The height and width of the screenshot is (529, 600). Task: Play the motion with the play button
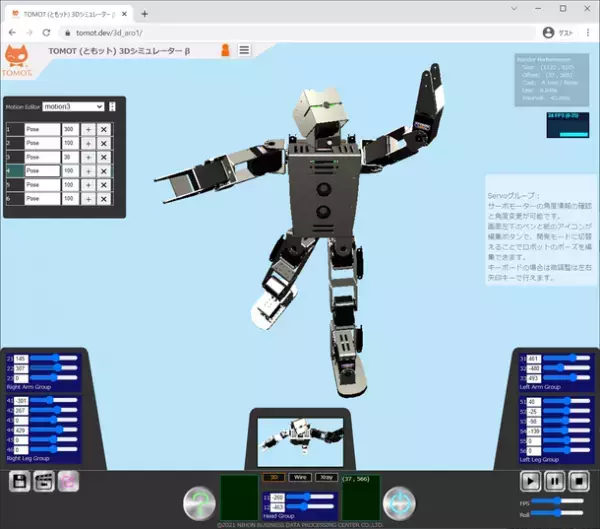(x=530, y=481)
